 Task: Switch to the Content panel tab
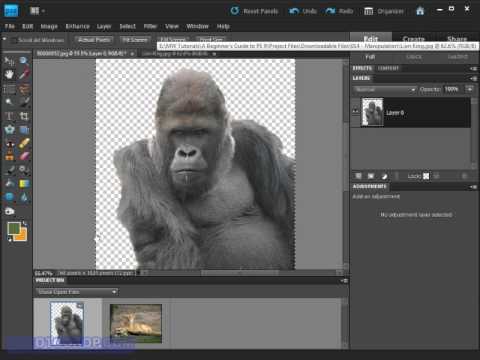click(388, 68)
